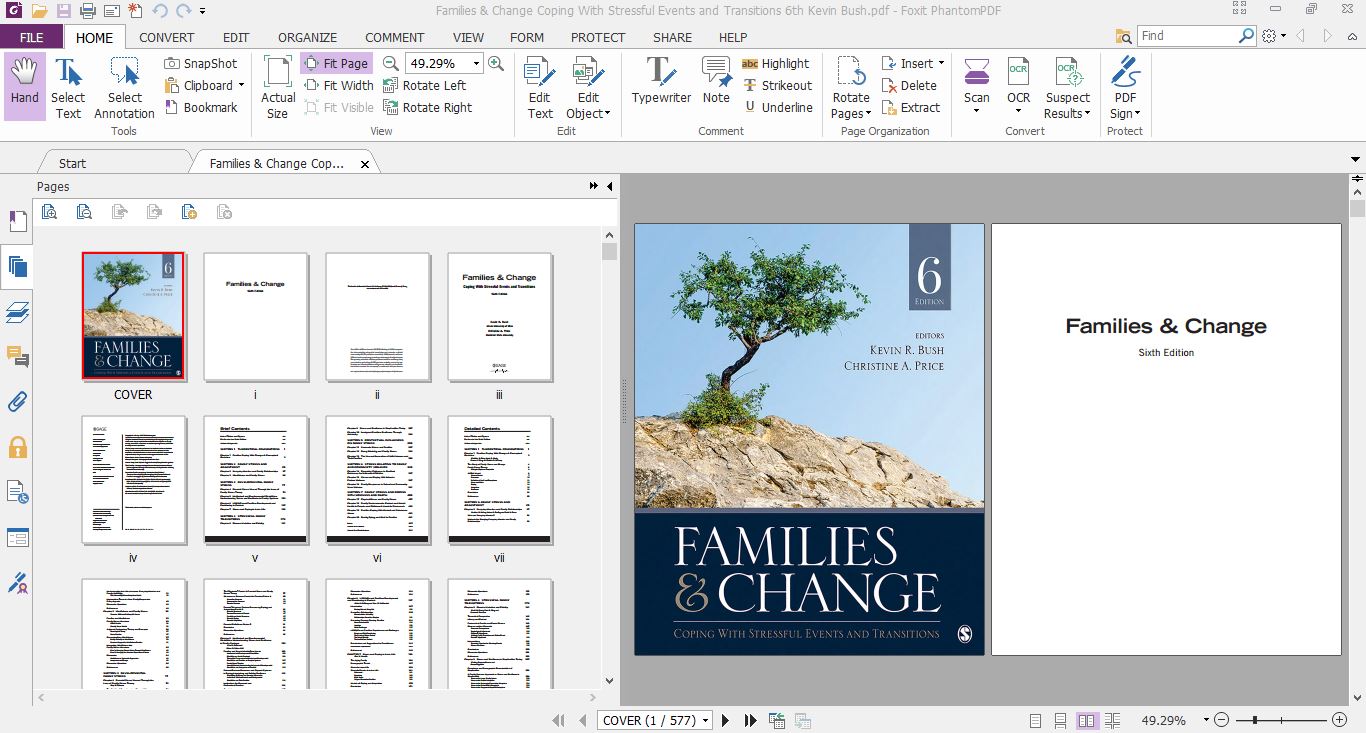This screenshot has width=1366, height=733.
Task: Click the zoom out magnifier in ribbon
Action: [x=391, y=63]
